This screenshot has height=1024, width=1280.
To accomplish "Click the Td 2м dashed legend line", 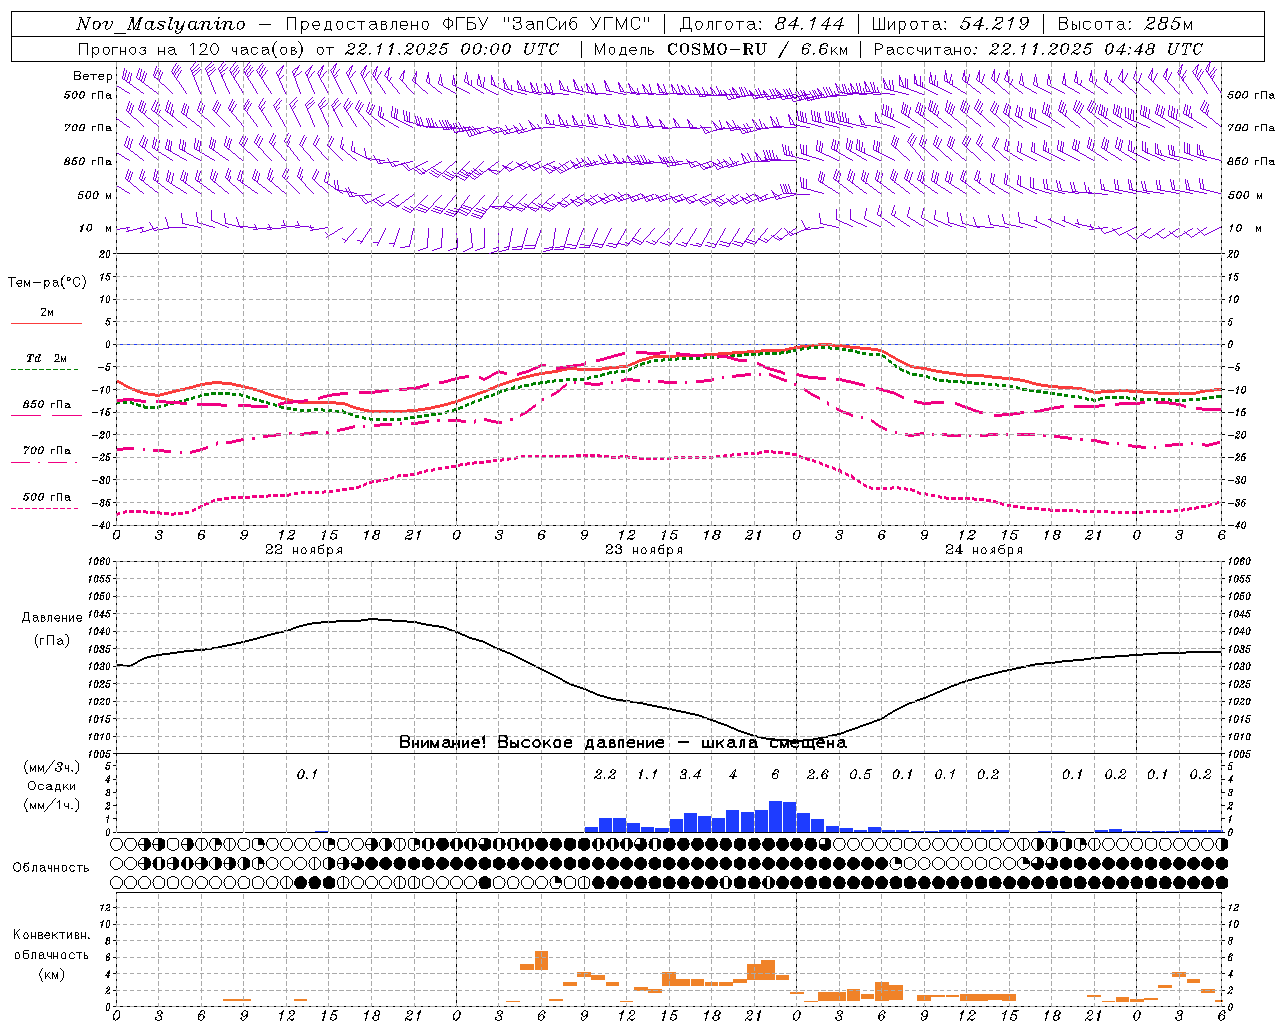I will coord(46,369).
